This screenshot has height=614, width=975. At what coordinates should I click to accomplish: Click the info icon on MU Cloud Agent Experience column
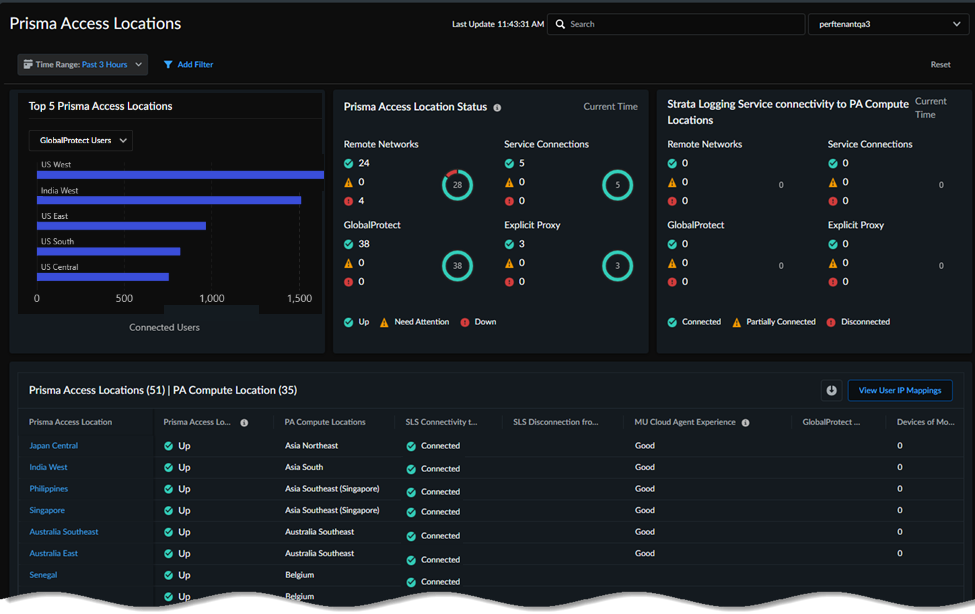(x=745, y=423)
